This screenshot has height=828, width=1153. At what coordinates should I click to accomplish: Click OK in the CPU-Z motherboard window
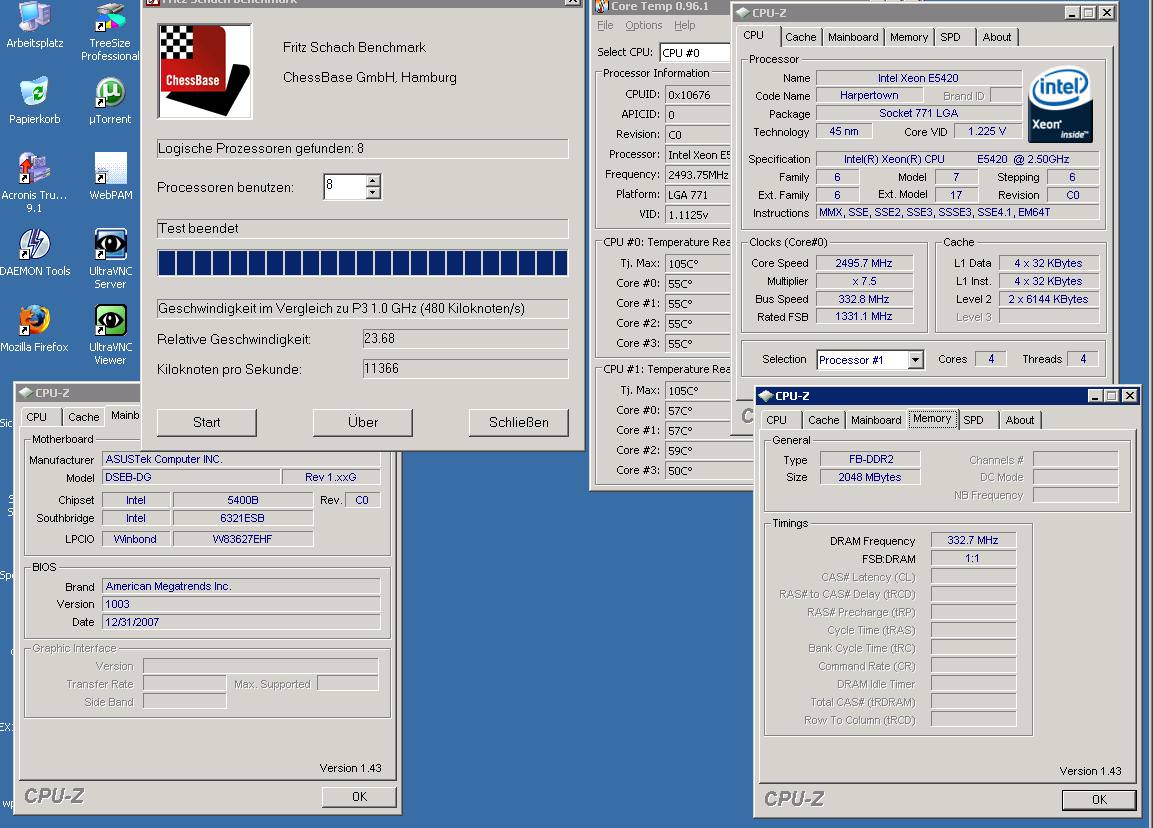(x=359, y=796)
